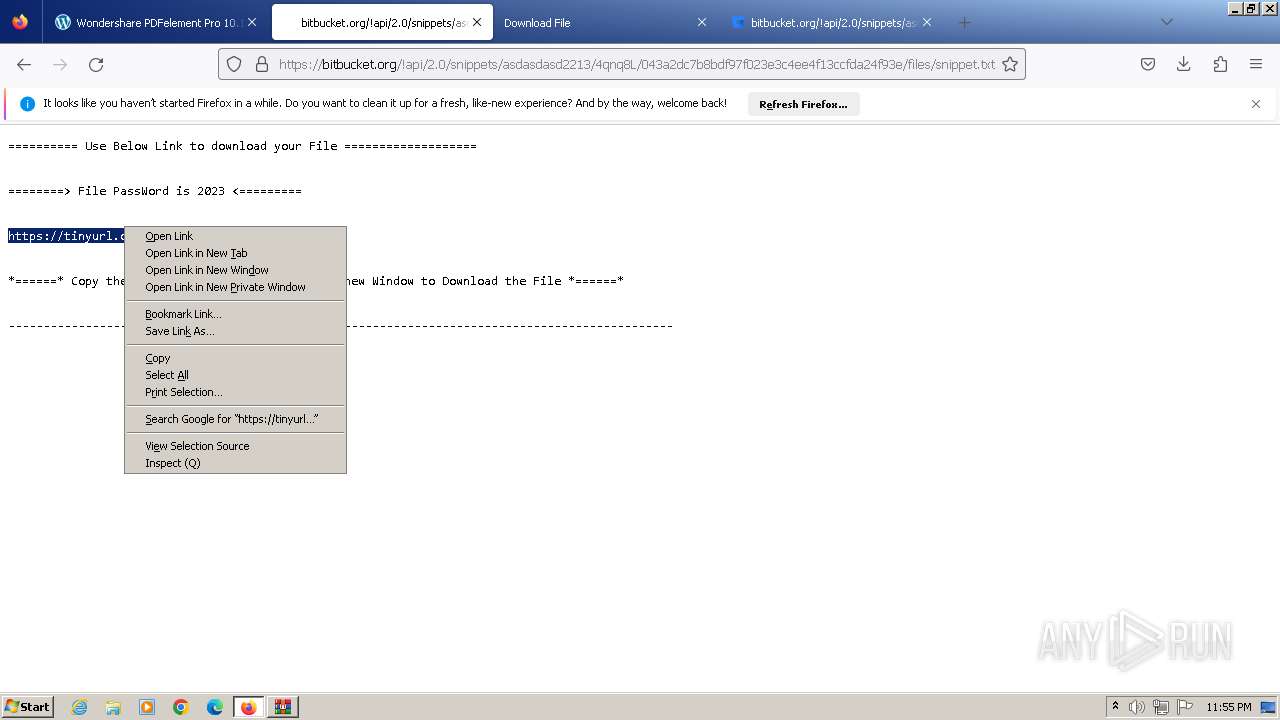Image resolution: width=1280 pixels, height=720 pixels.
Task: Select Bookmark Link menu entry
Action: tap(235, 314)
